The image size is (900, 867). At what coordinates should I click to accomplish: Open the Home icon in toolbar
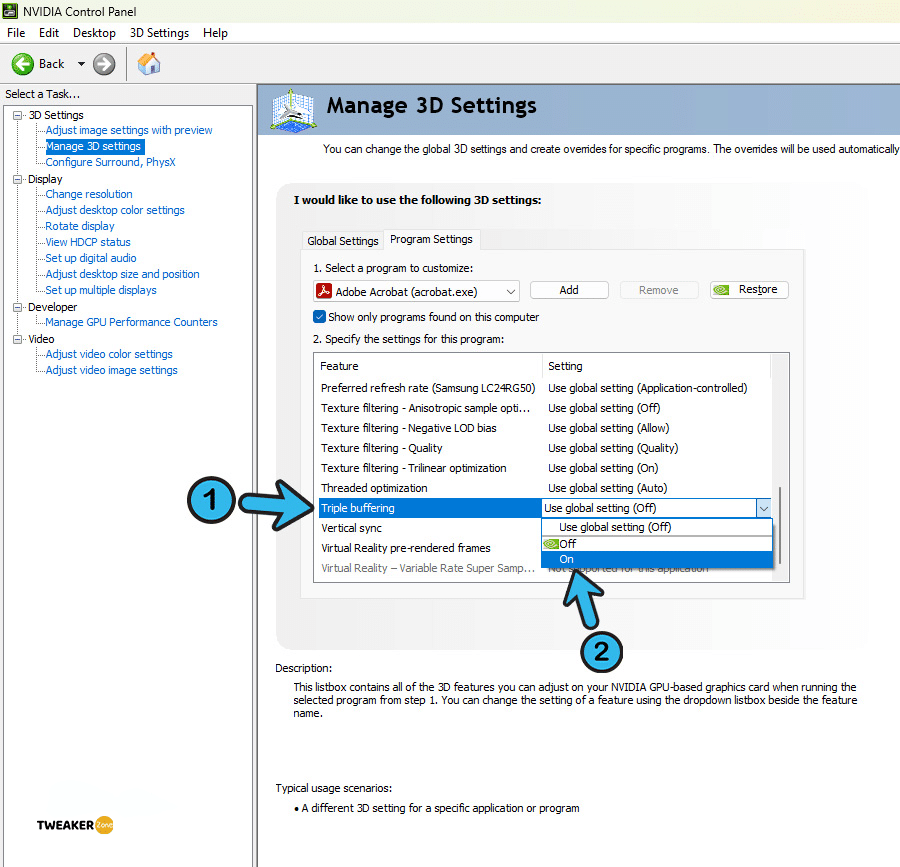click(x=149, y=64)
